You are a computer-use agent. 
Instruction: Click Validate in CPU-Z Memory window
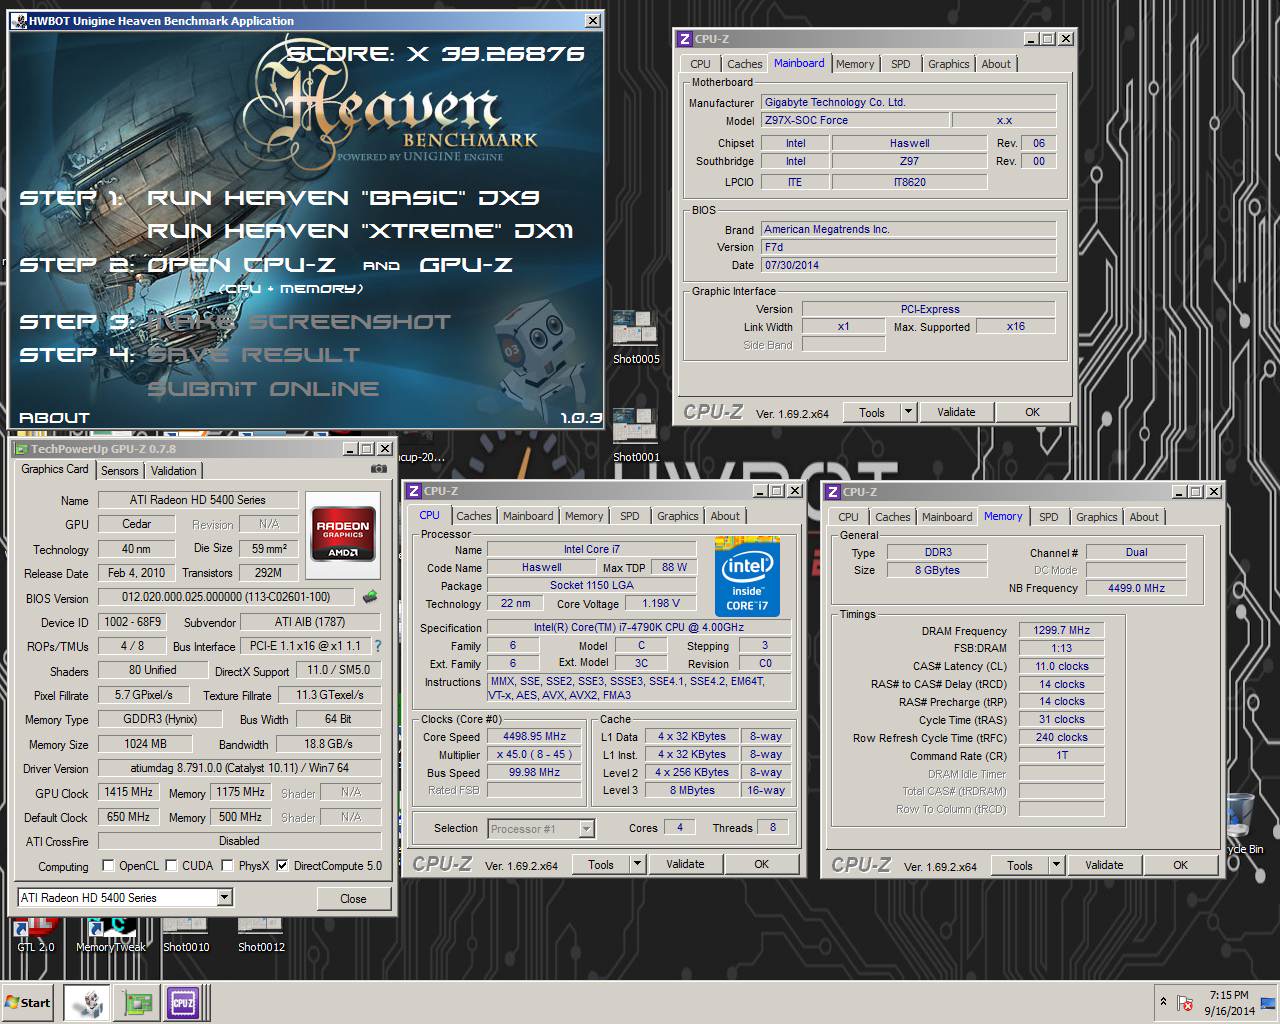(x=1104, y=866)
